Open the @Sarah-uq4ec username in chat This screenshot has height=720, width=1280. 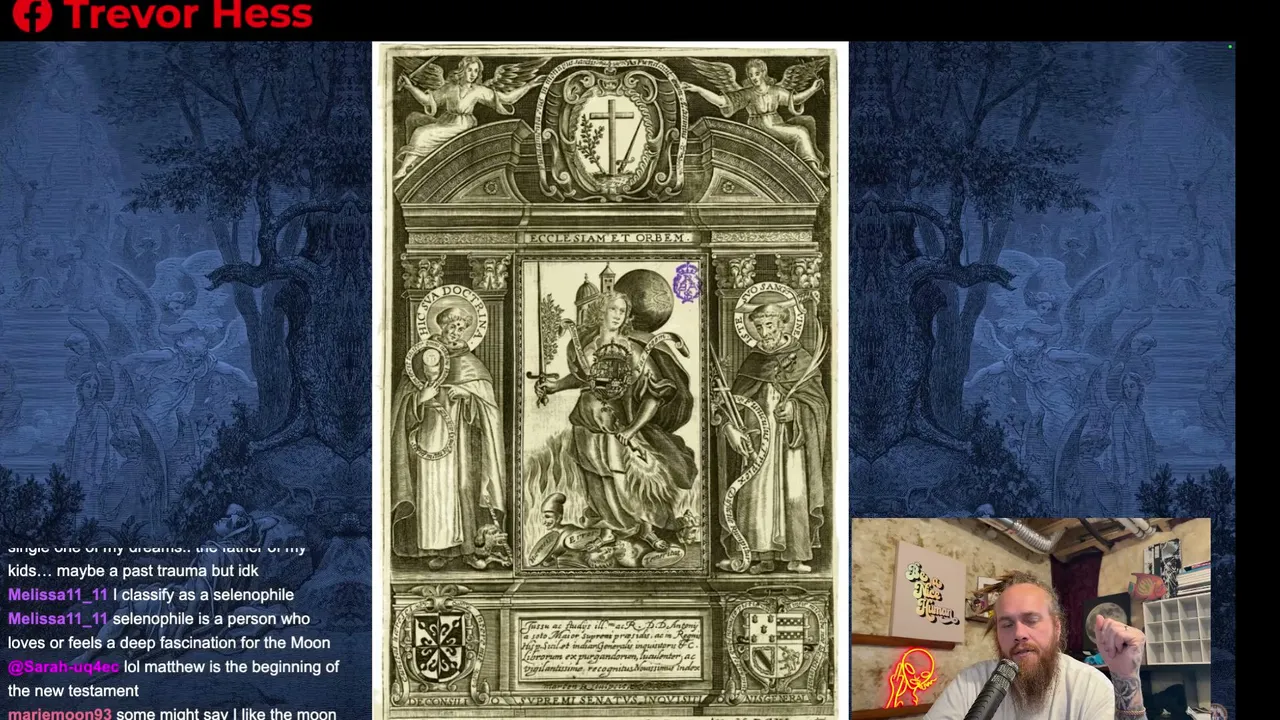pos(64,667)
